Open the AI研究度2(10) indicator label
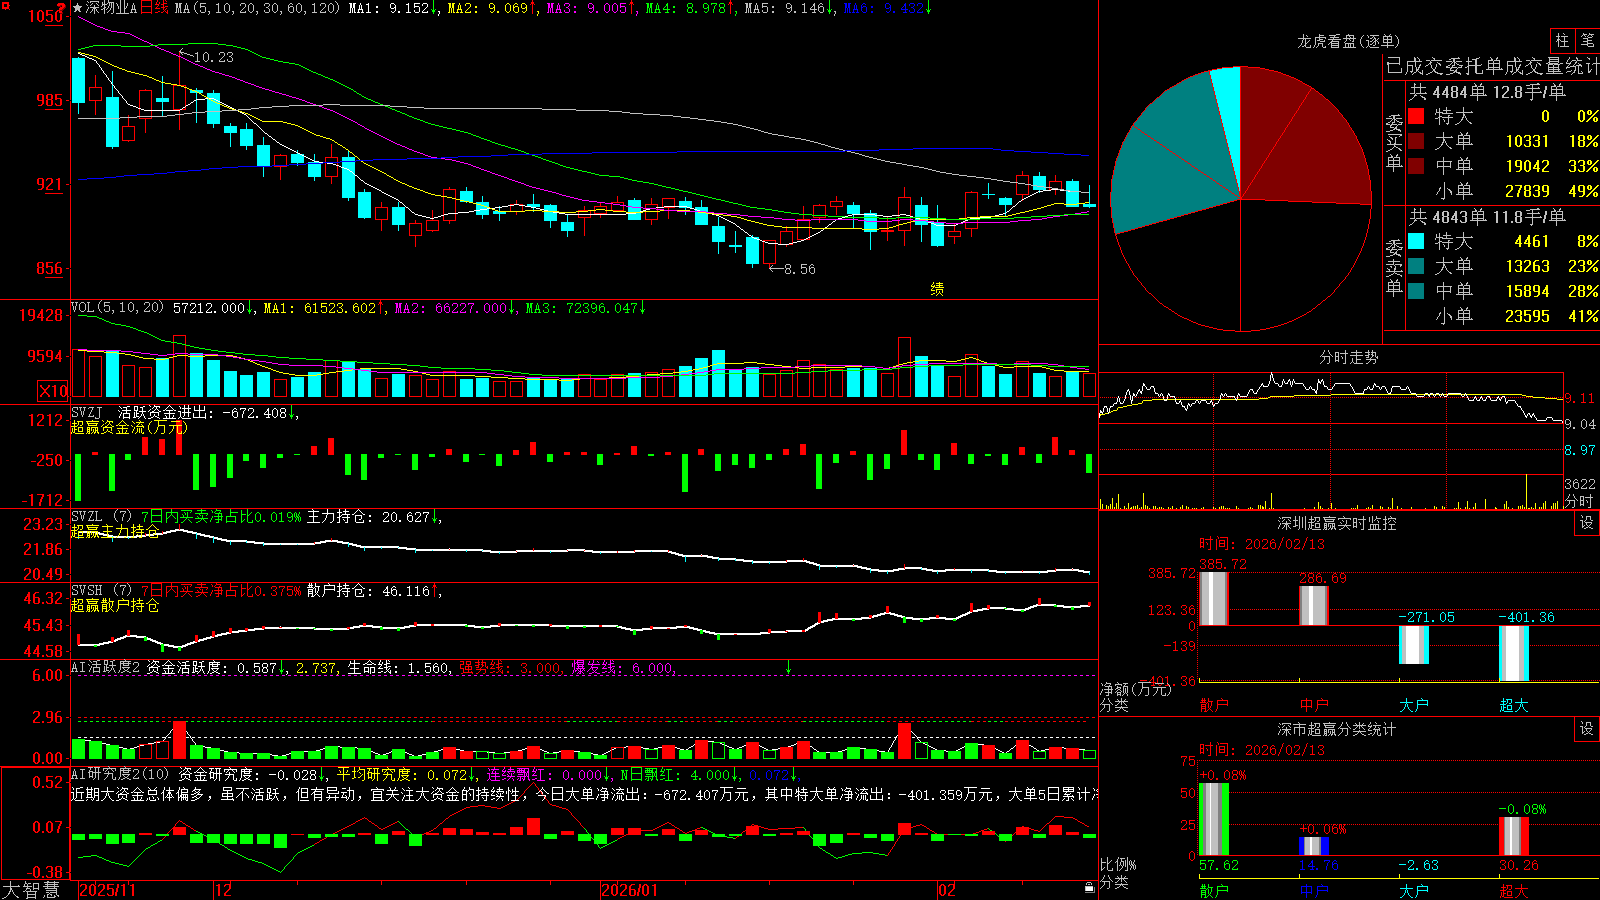The width and height of the screenshot is (1600, 900). pyautogui.click(x=121, y=774)
